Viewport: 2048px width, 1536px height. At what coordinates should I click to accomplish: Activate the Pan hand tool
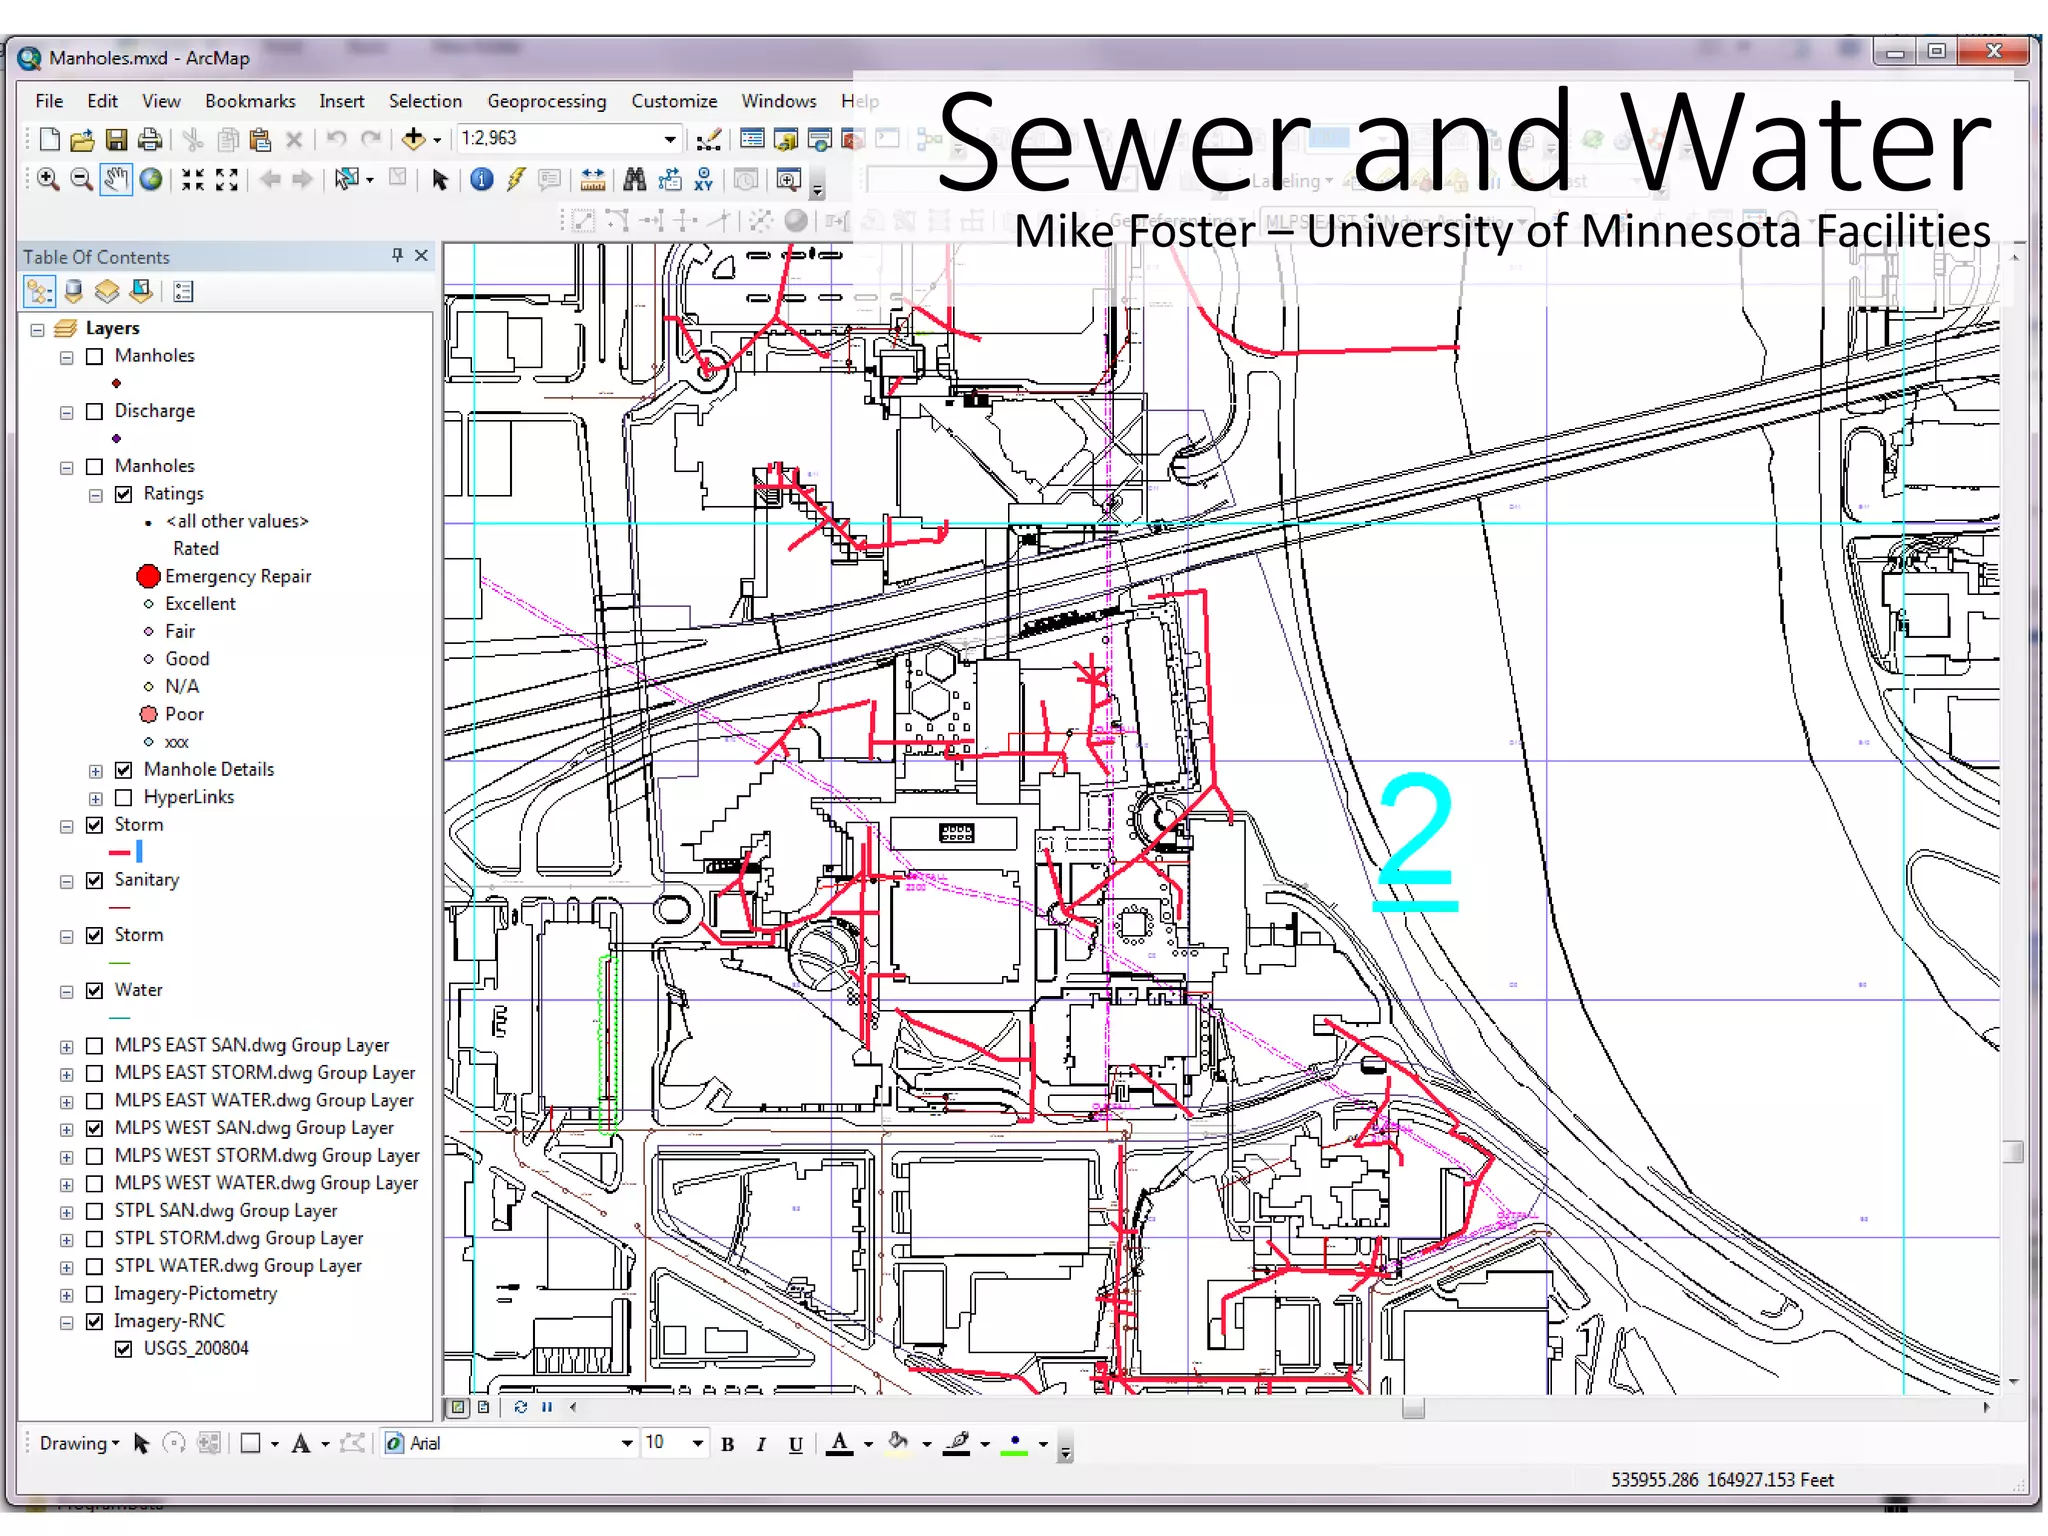(x=116, y=179)
